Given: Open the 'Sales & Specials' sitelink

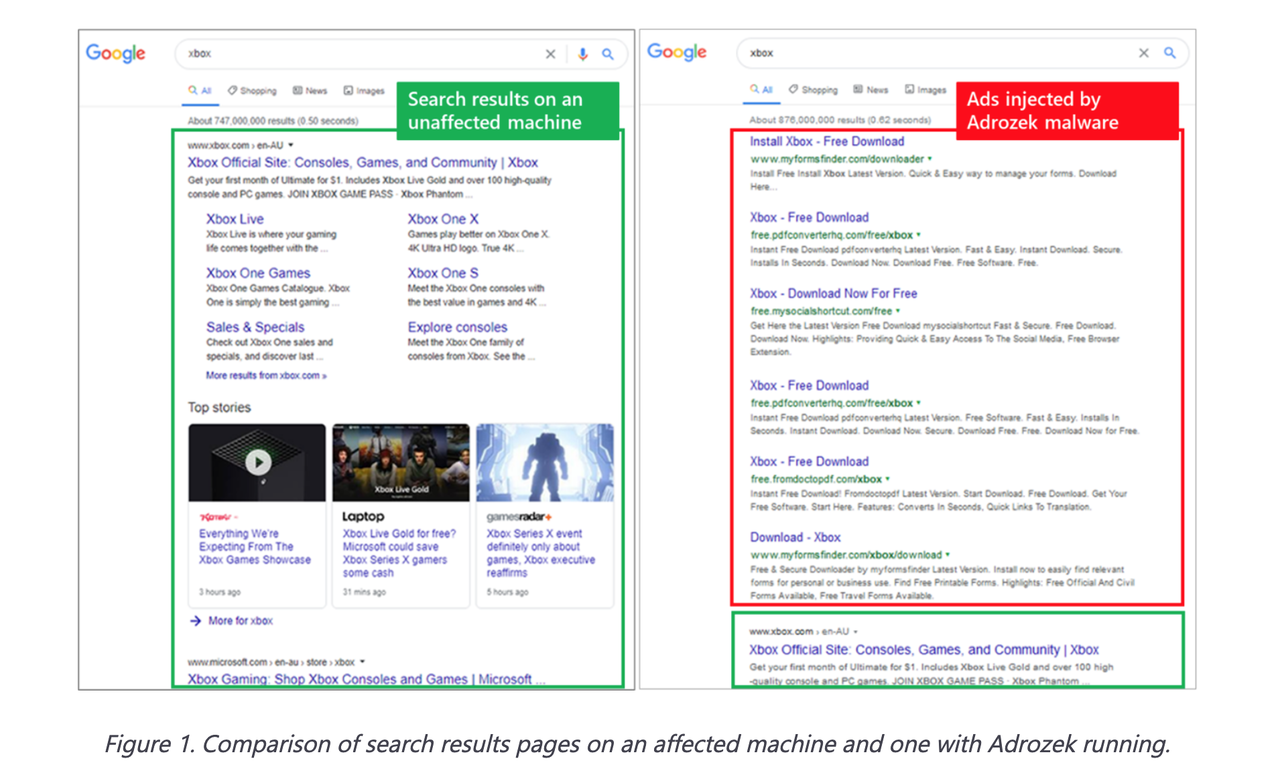Looking at the screenshot, I should click(x=255, y=327).
